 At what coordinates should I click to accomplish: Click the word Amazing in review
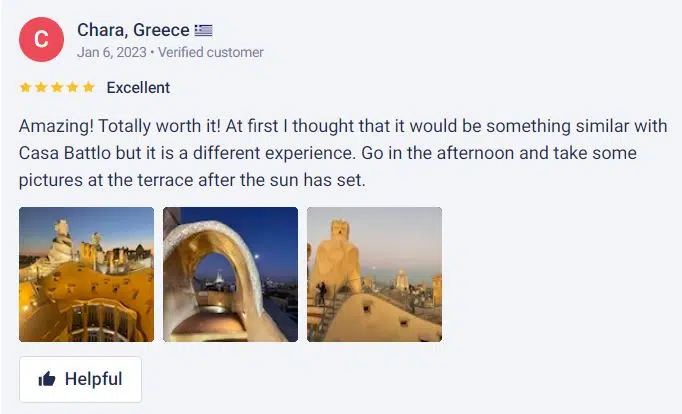tap(56, 126)
